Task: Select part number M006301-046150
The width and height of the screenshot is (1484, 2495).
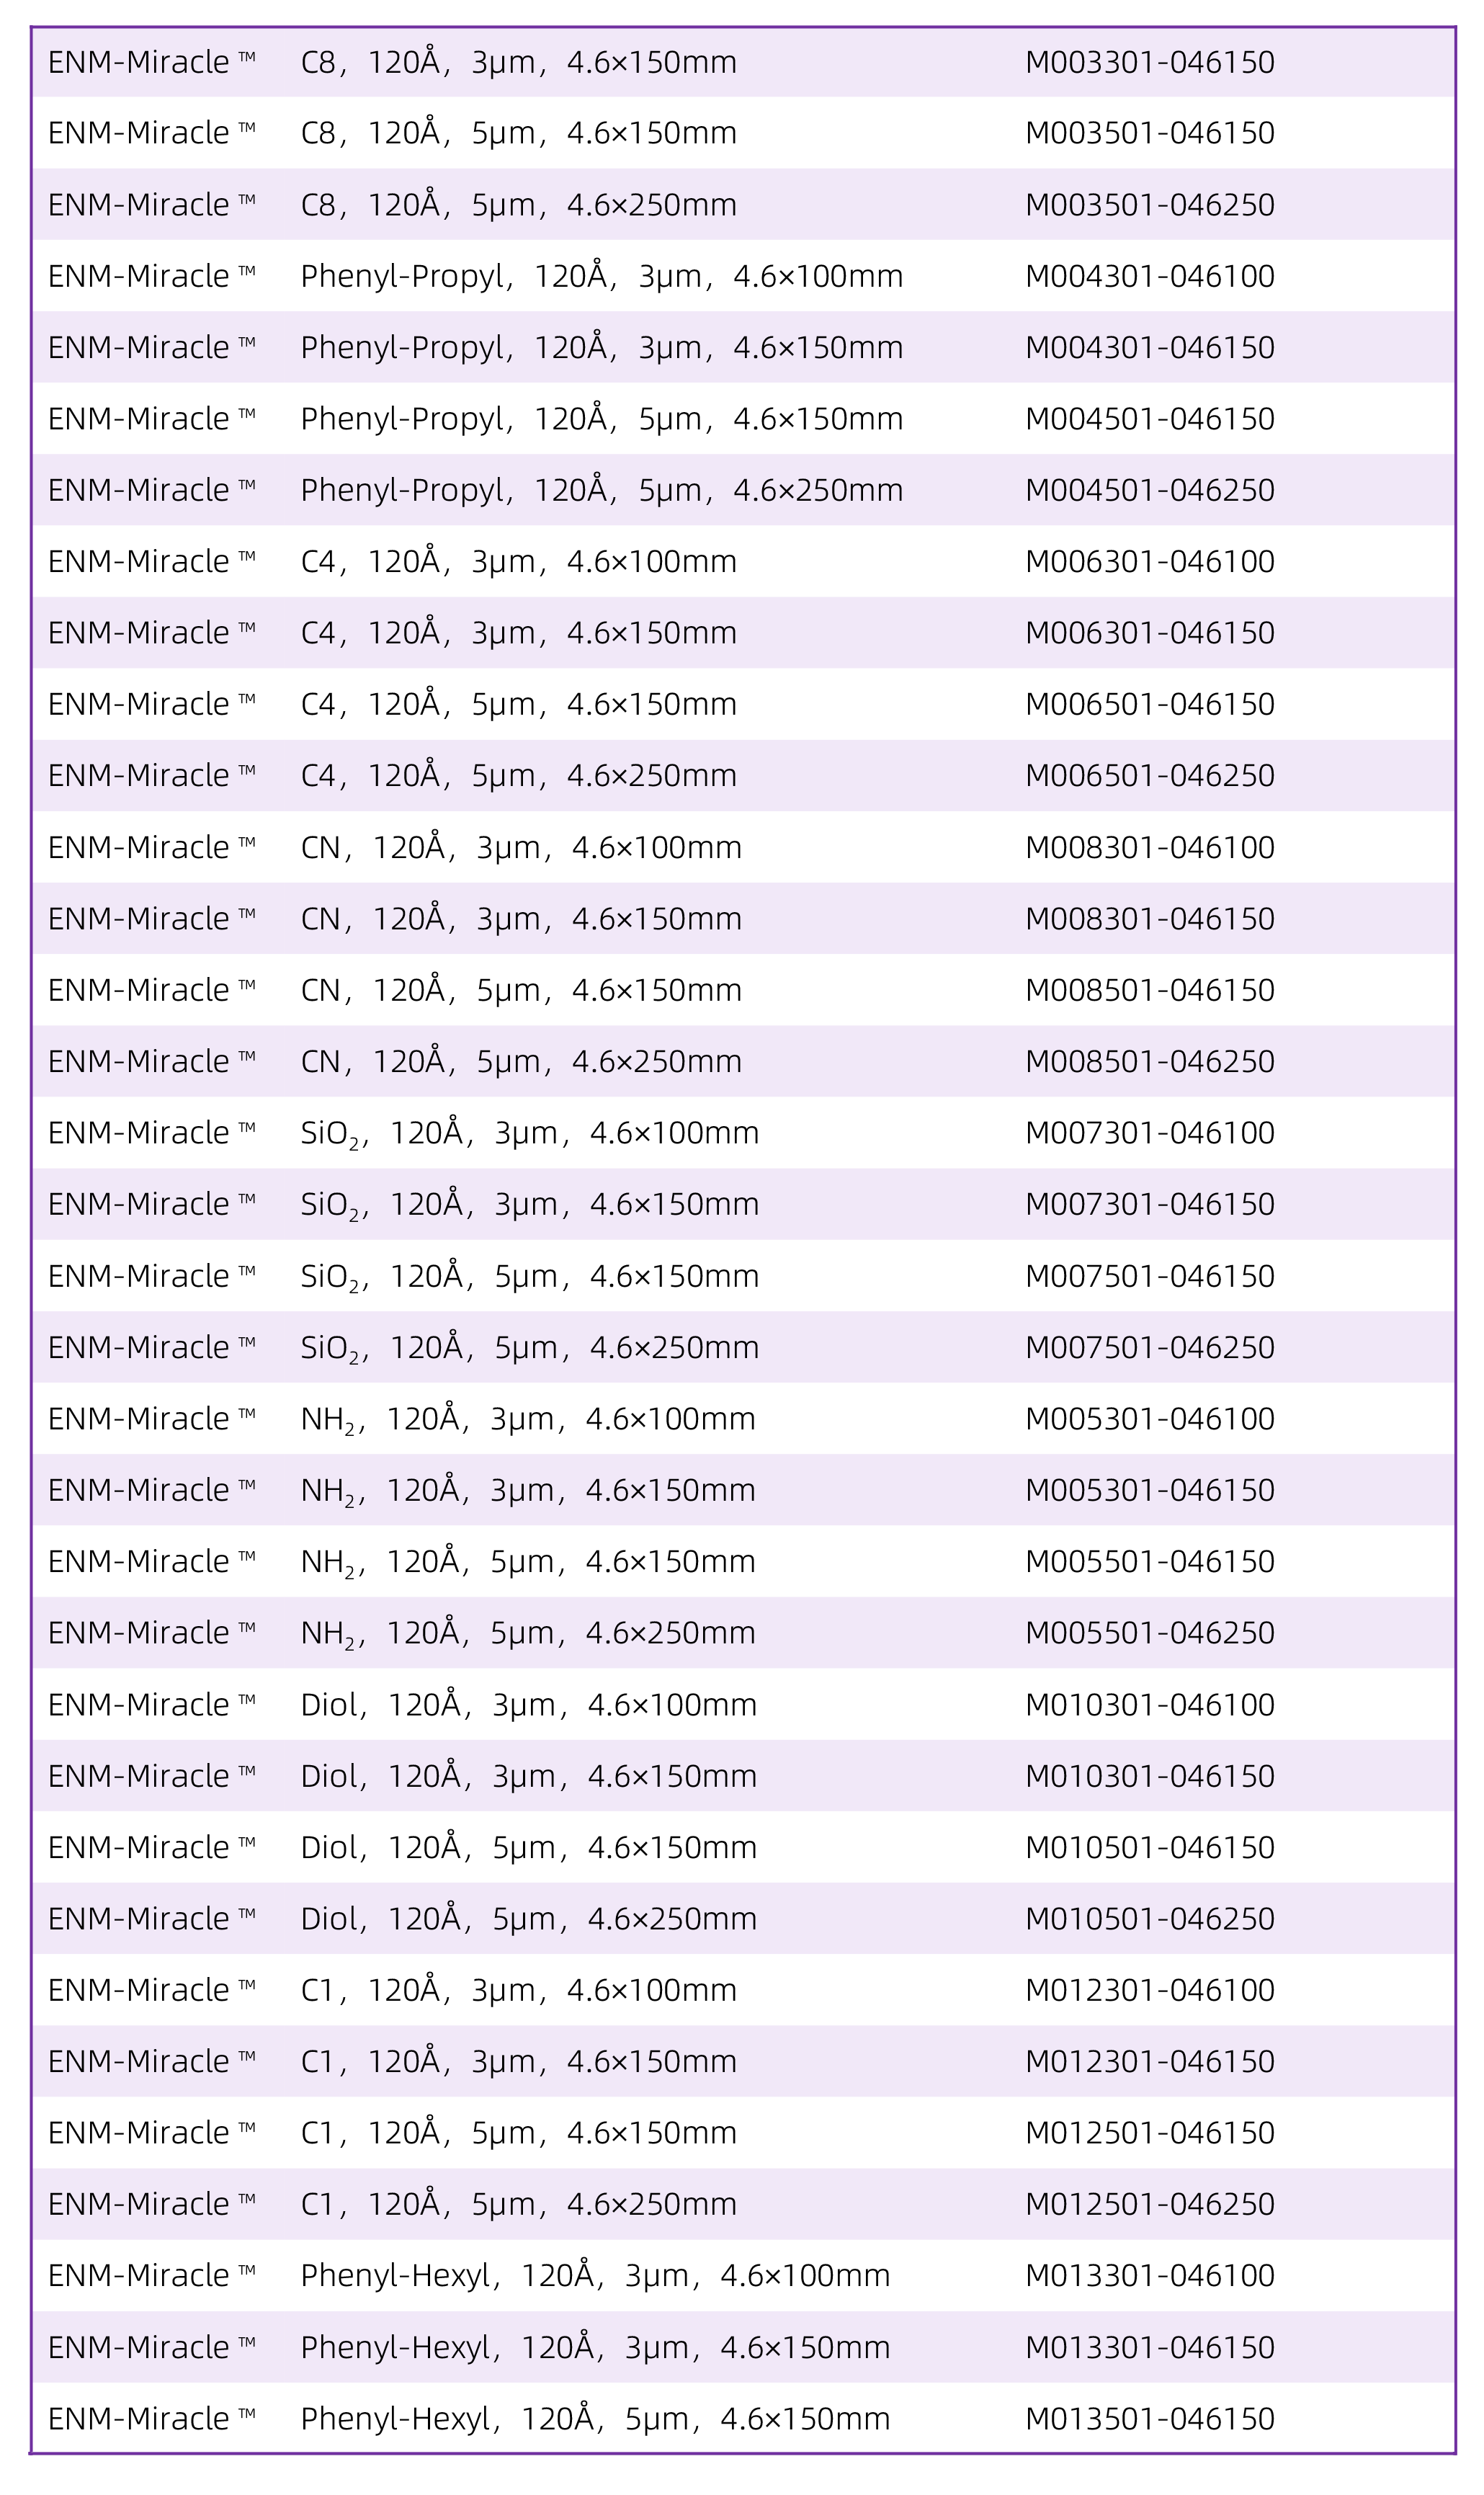Action: pos(1149,633)
